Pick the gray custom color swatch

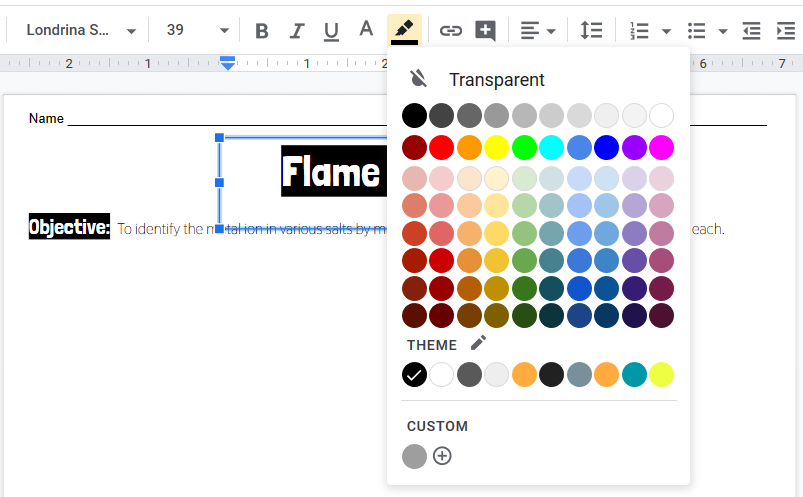click(x=414, y=456)
